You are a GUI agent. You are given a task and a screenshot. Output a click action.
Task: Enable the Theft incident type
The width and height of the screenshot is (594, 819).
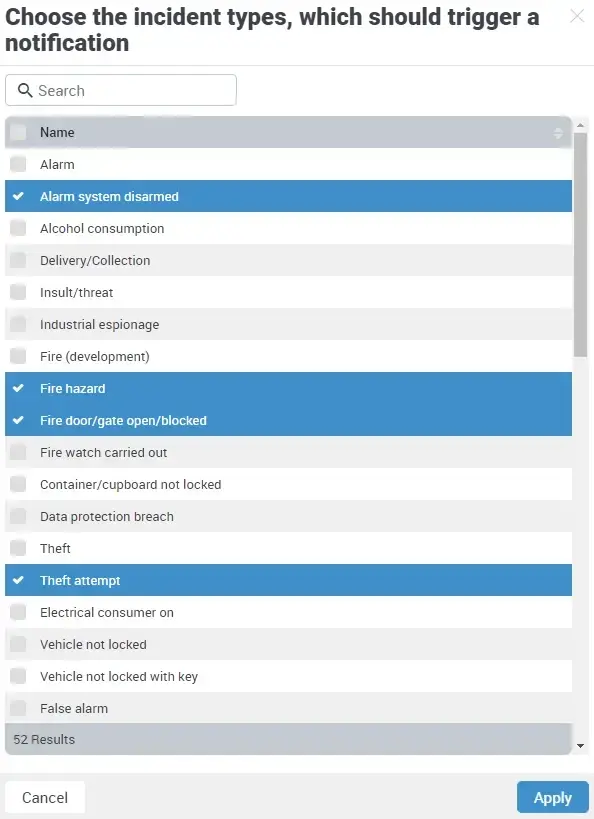[17, 548]
